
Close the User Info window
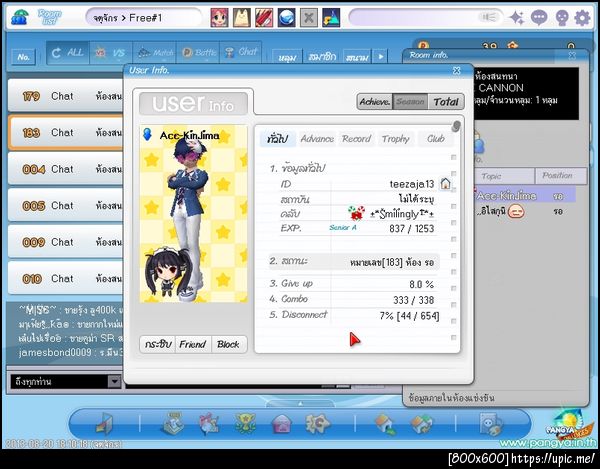457,70
